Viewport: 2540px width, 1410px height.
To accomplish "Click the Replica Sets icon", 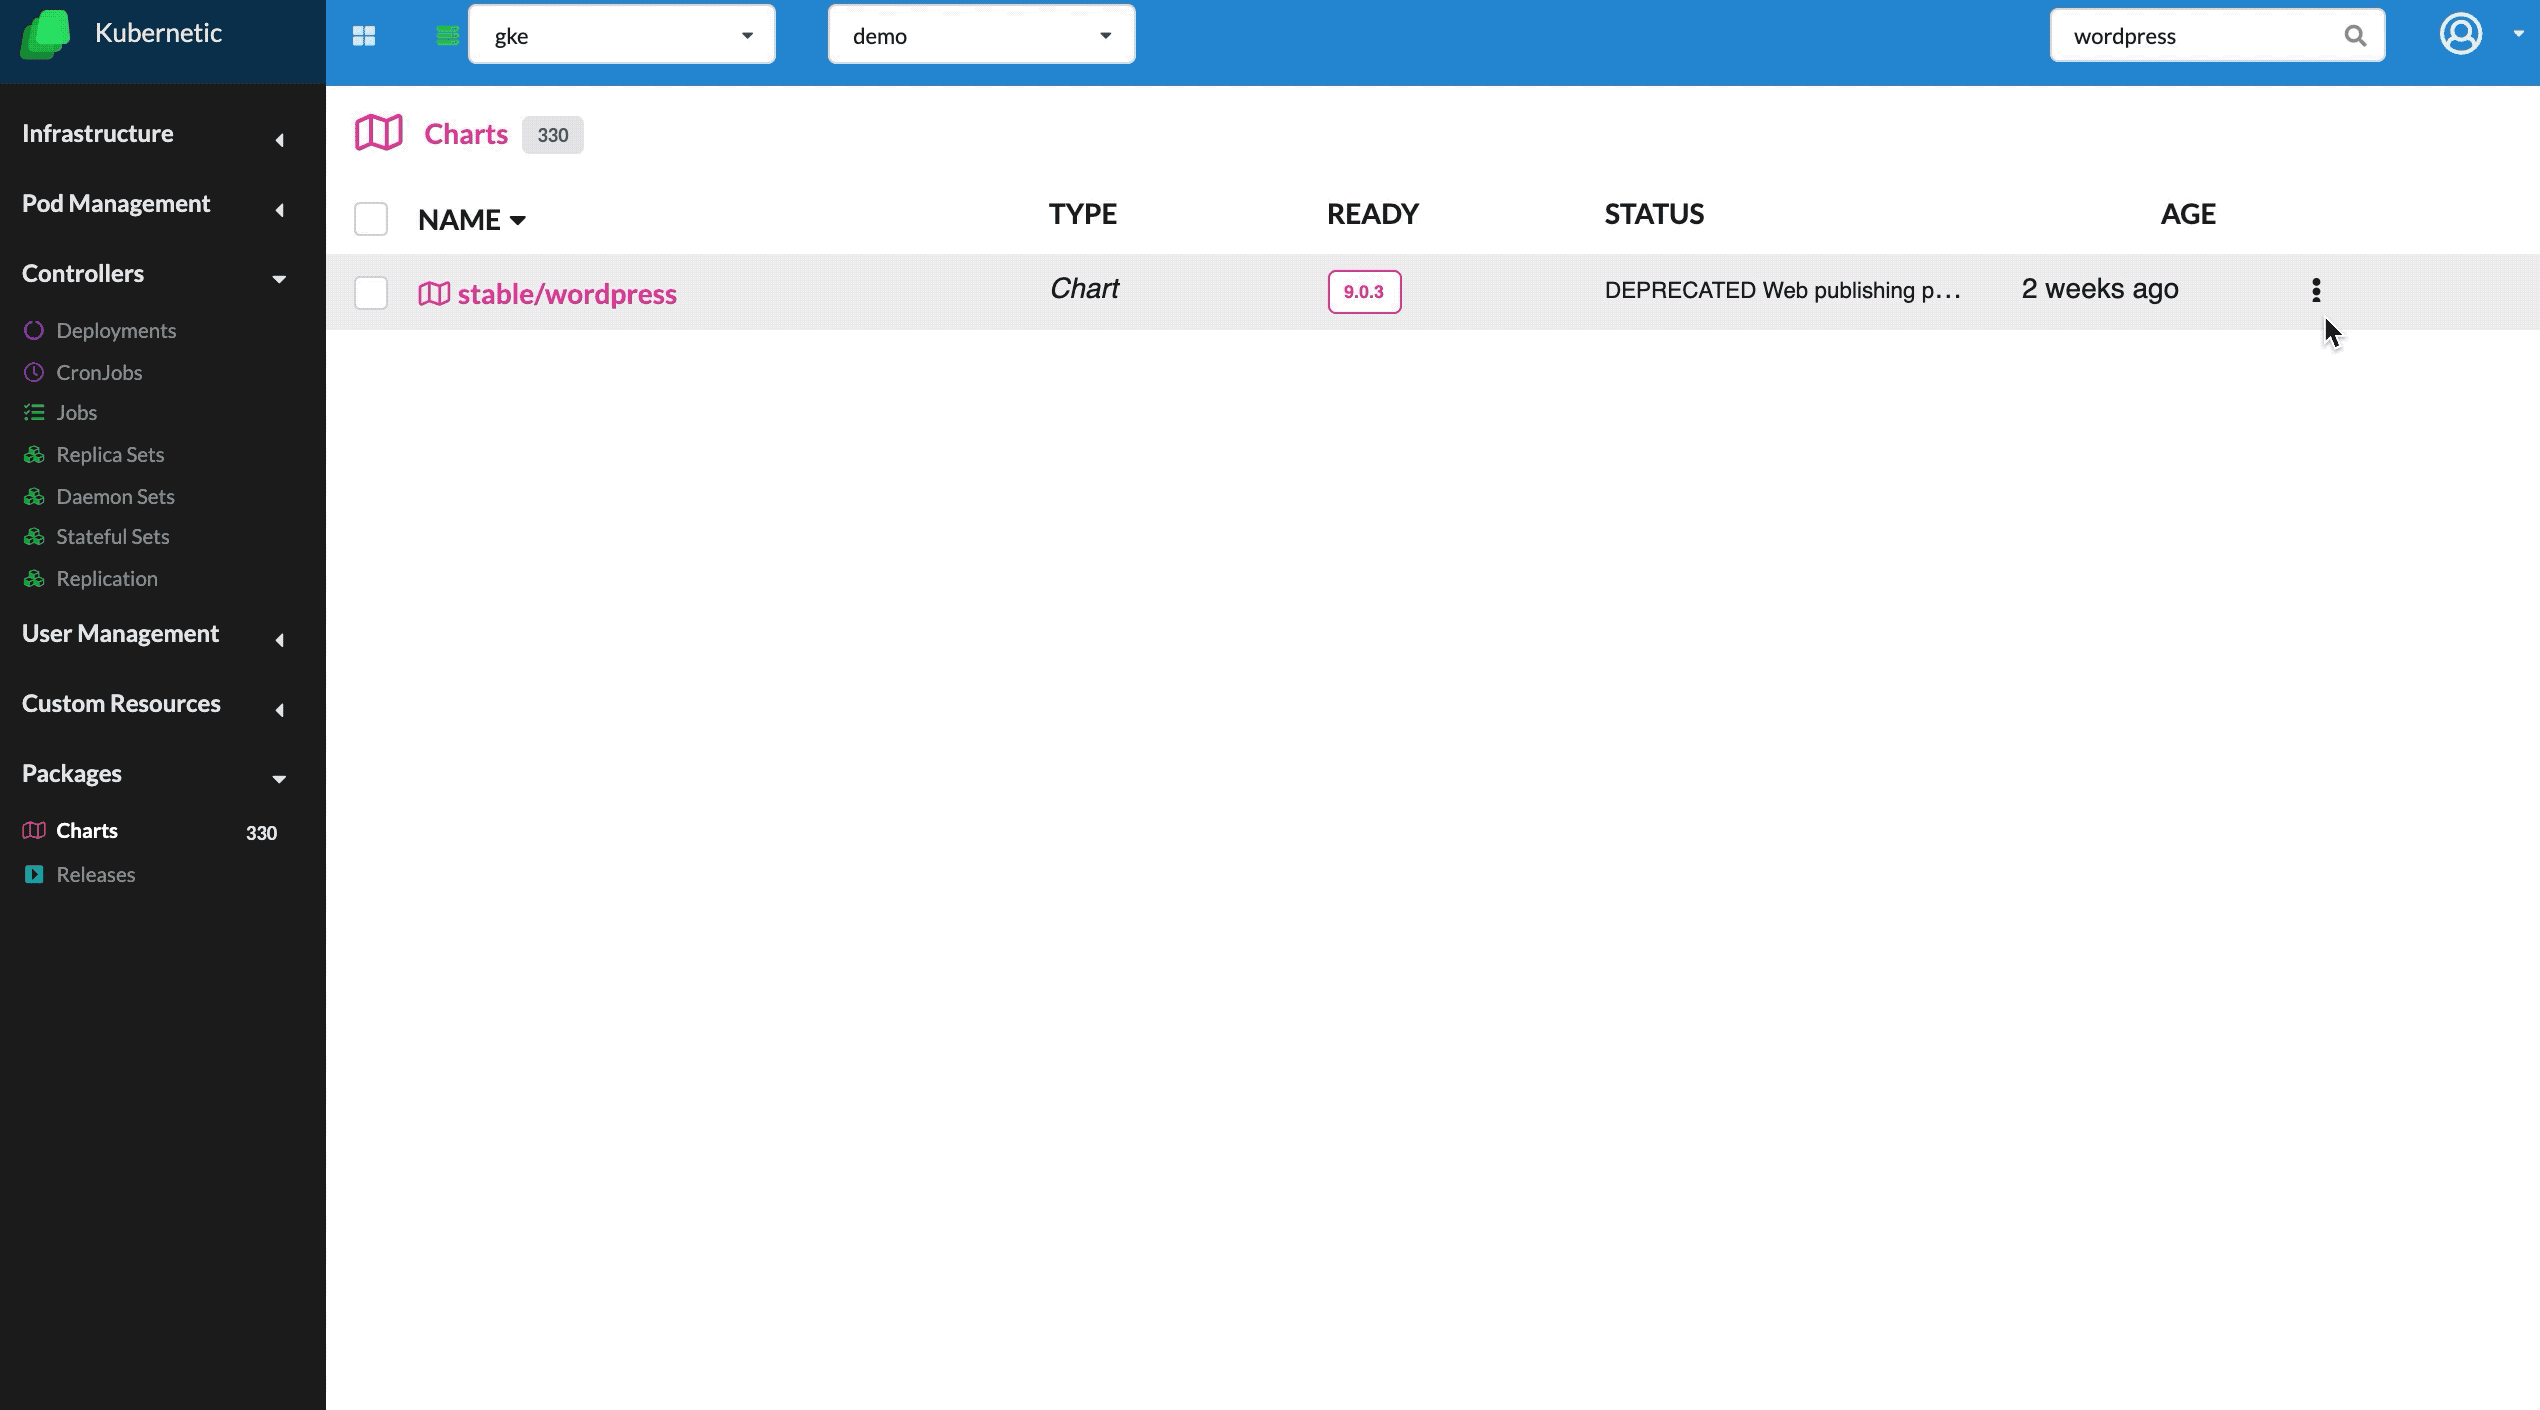I will tap(33, 453).
